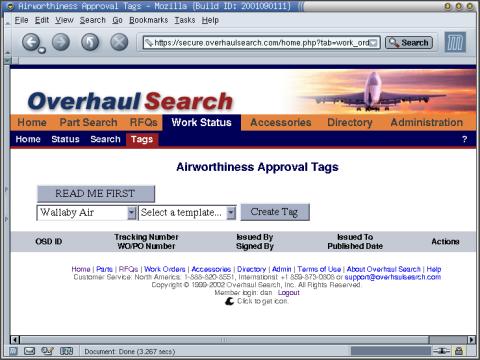This screenshot has width=480, height=360.
Task: Click the horizontal scrollbar thumb
Action: (x=224, y=340)
